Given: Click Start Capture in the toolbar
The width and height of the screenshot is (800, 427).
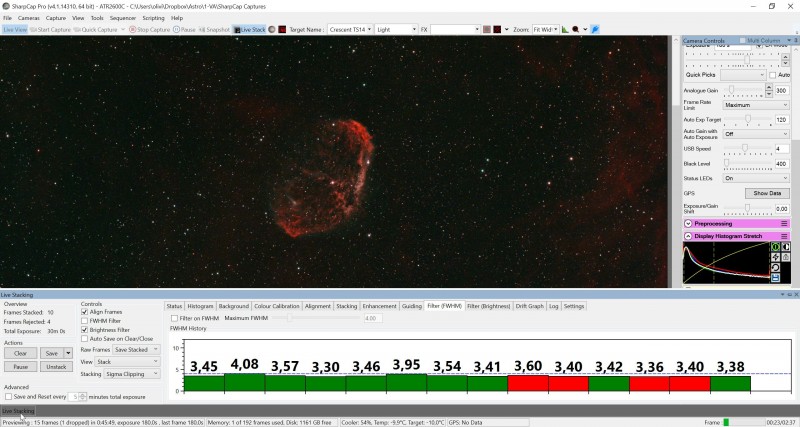Looking at the screenshot, I should (x=50, y=30).
